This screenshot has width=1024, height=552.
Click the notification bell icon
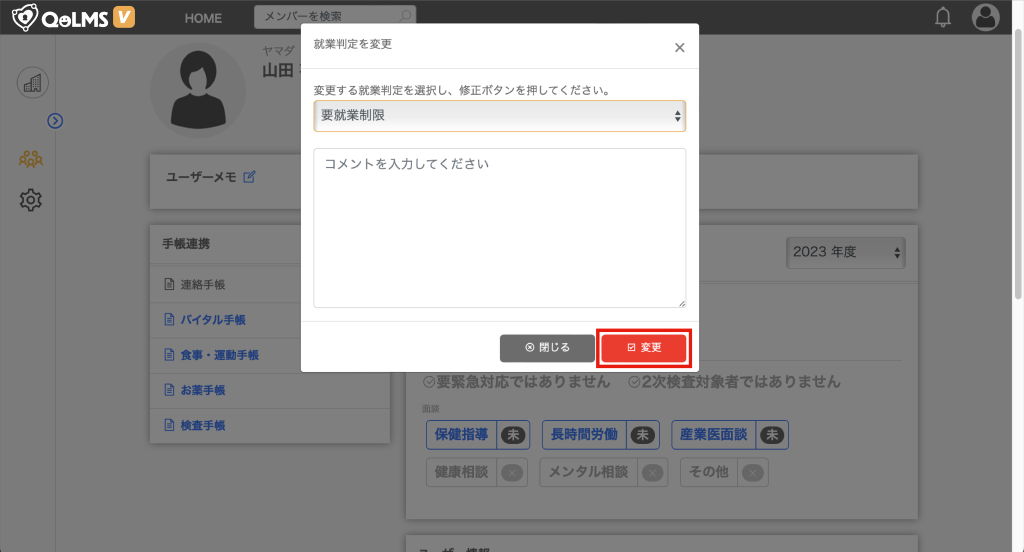click(942, 17)
